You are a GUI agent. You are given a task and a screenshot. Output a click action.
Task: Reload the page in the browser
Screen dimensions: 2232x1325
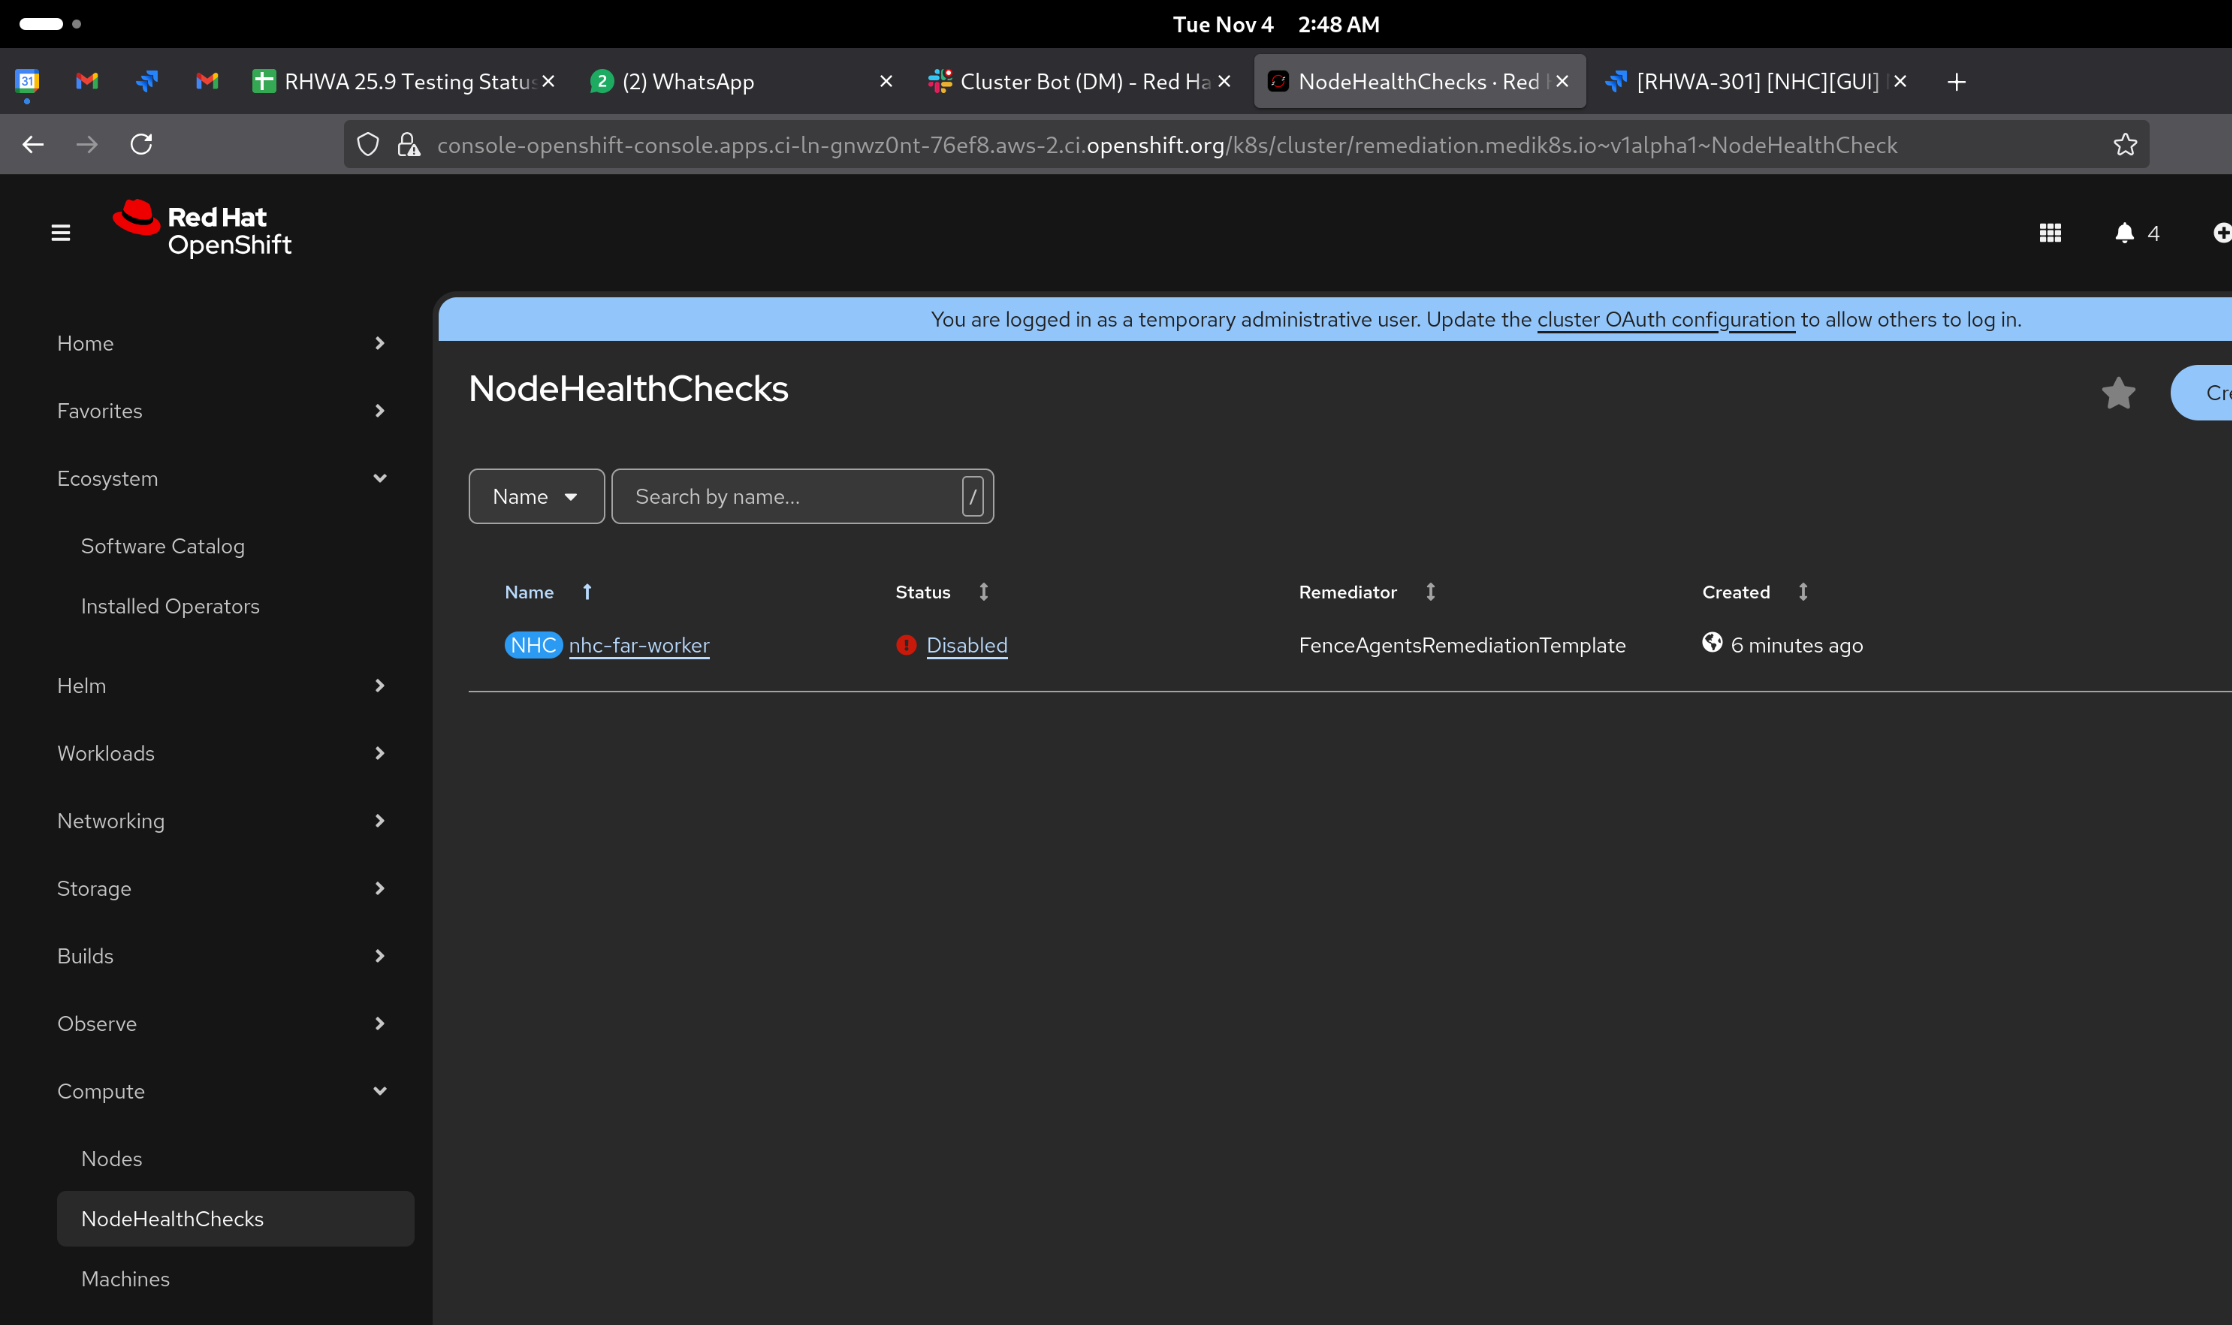tap(142, 145)
